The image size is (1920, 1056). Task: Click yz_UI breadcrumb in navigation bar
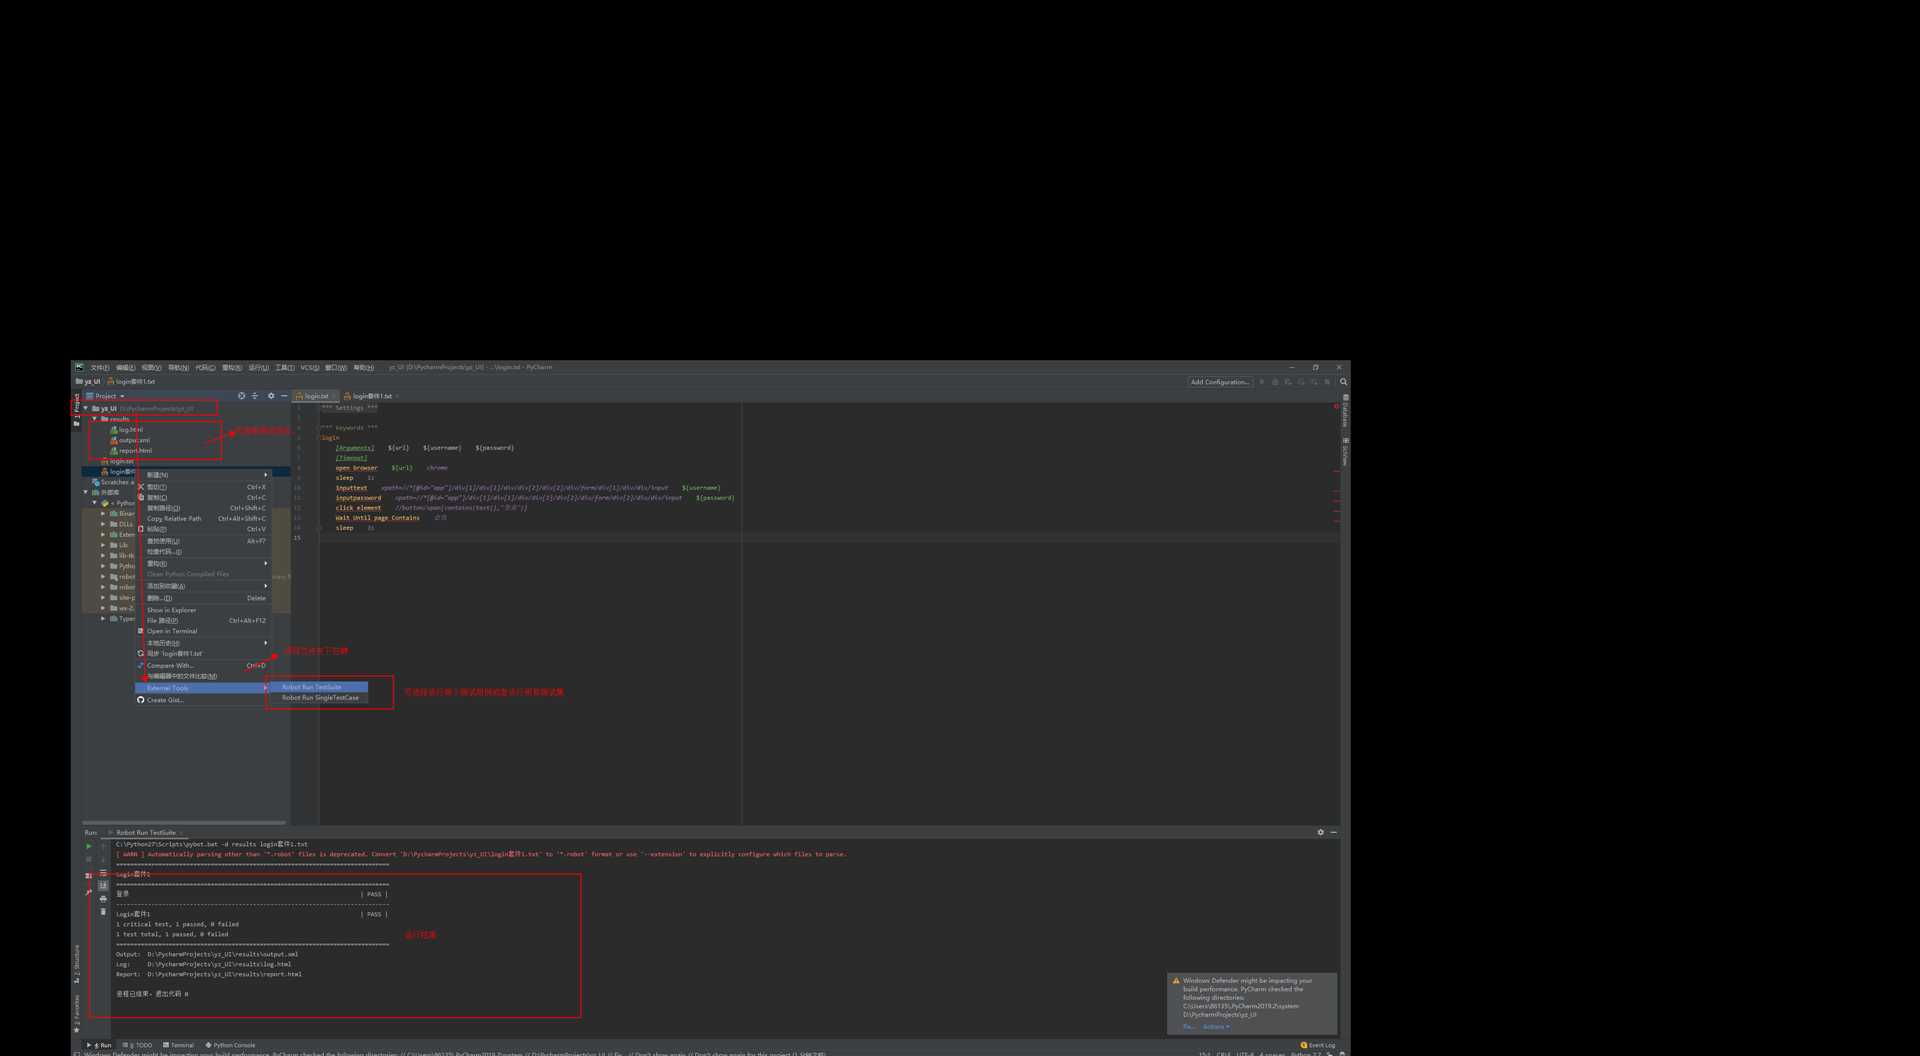coord(88,382)
